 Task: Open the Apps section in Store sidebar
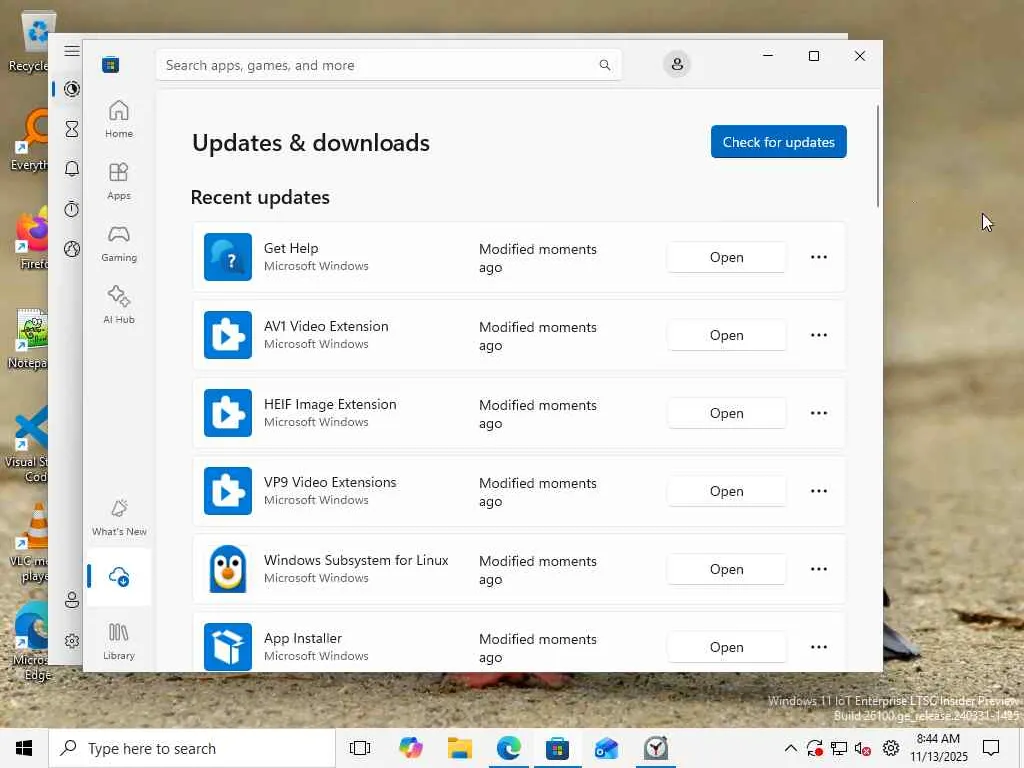(119, 182)
